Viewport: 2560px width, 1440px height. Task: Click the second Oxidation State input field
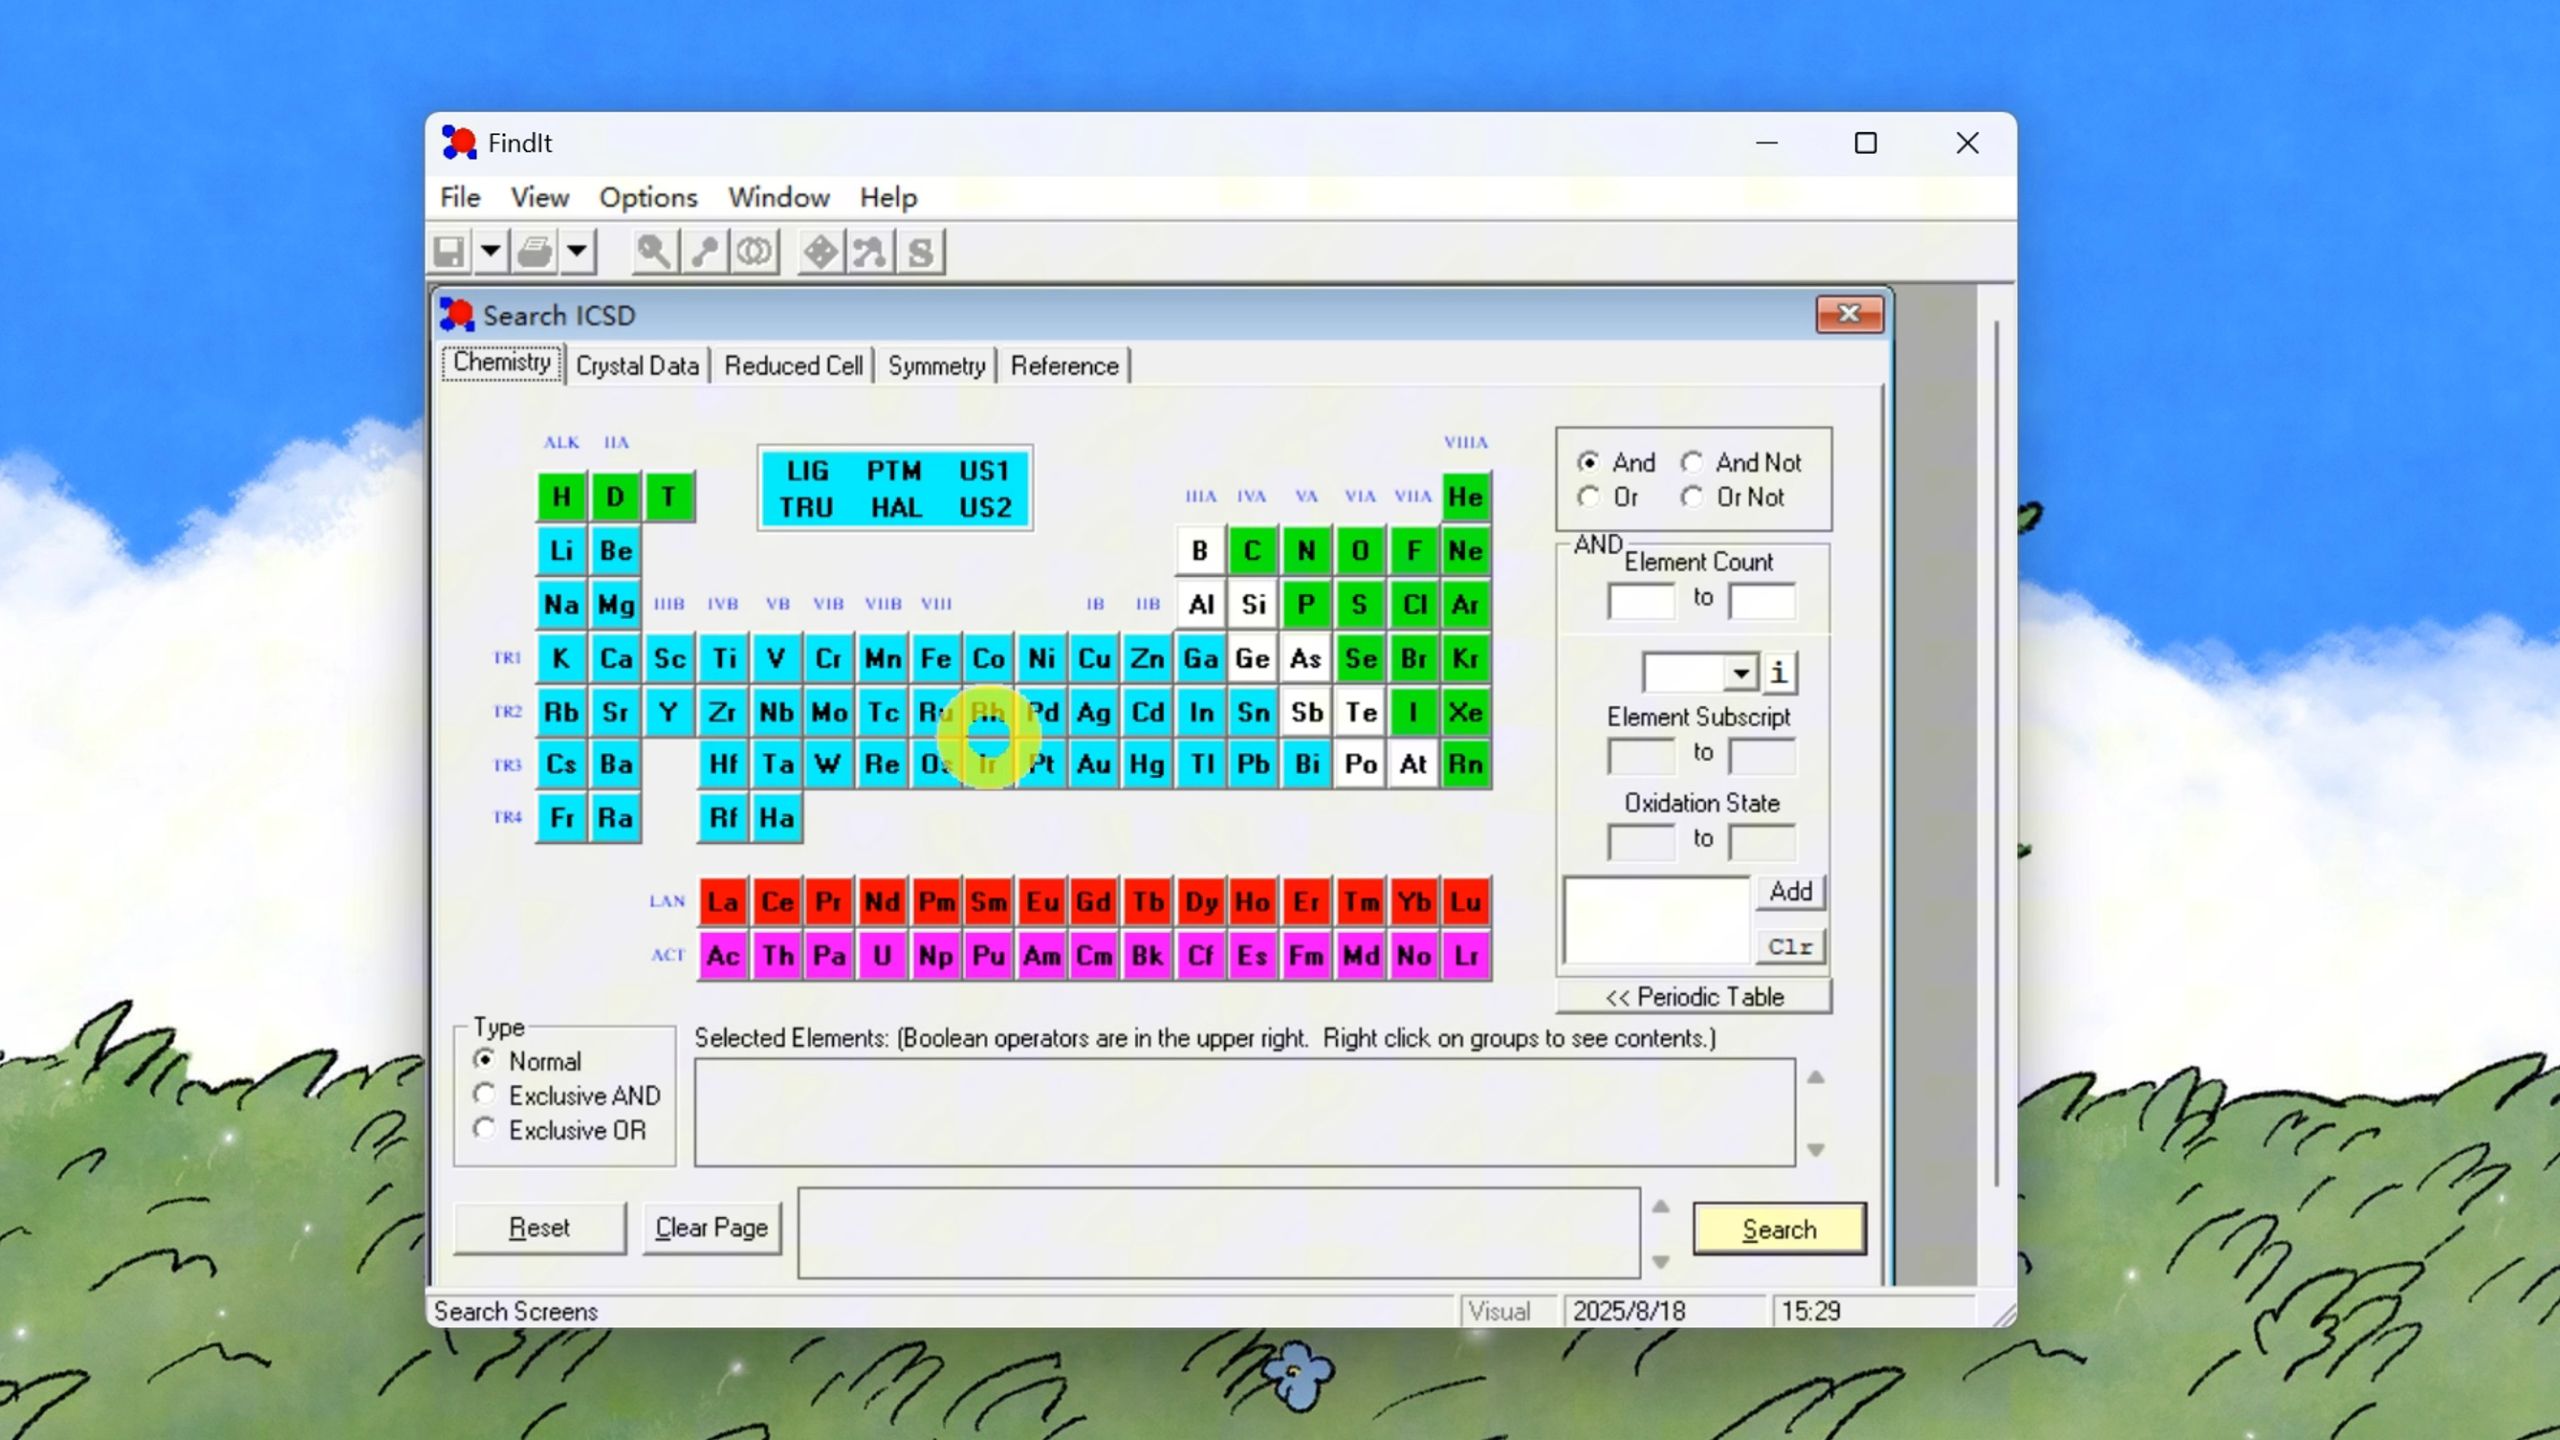point(1762,842)
